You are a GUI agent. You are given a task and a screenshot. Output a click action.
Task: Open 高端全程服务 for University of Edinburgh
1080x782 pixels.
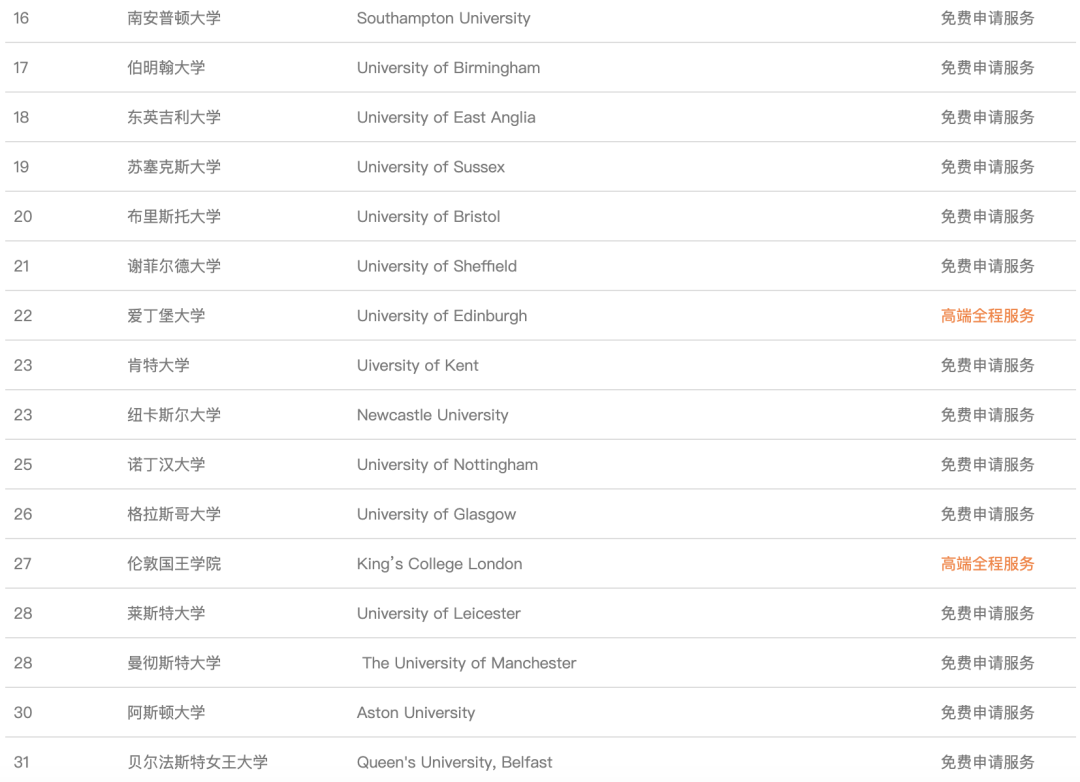(987, 316)
